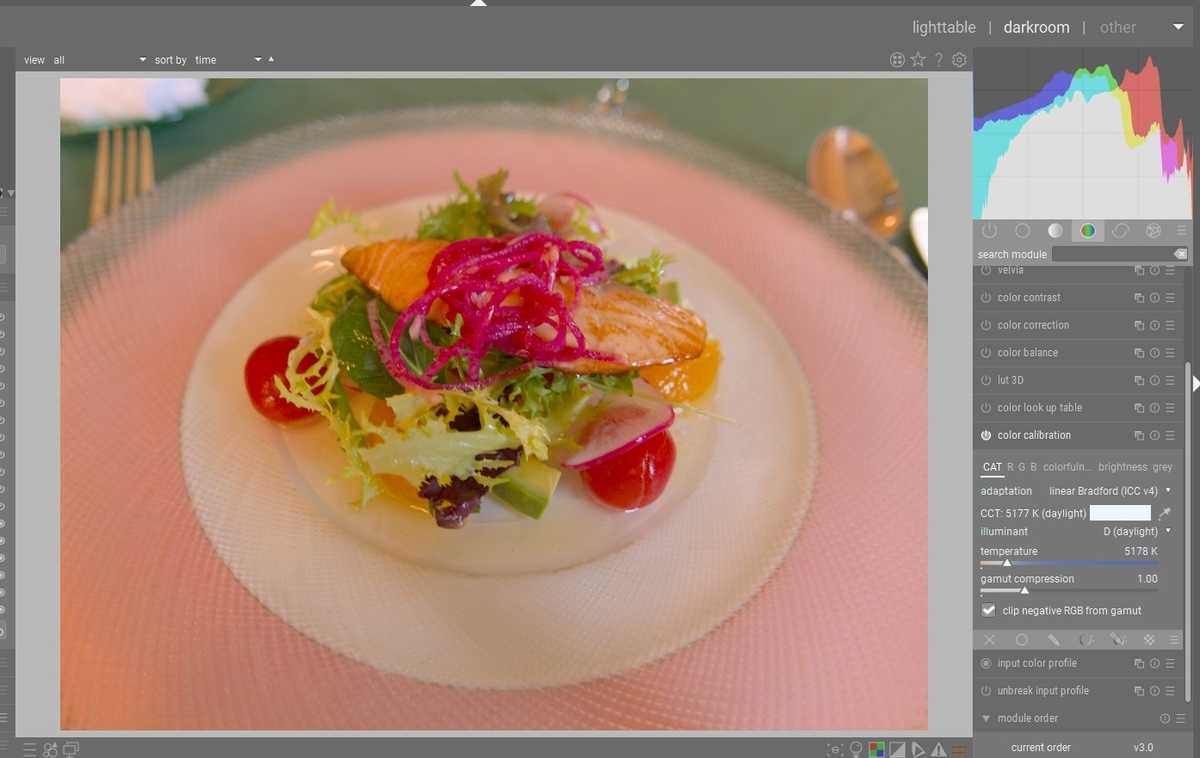Select drawn and parametric mask icon
This screenshot has width=1200, height=758.
point(1118,639)
